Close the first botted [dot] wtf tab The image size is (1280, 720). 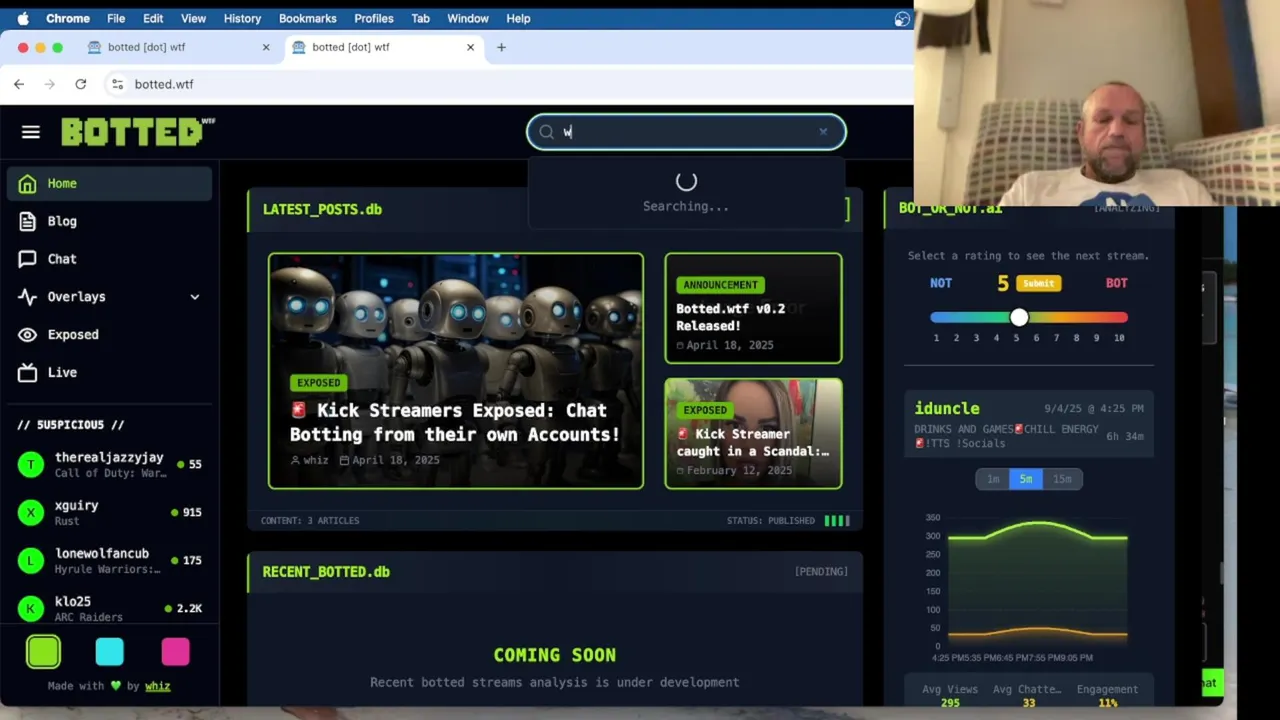pyautogui.click(x=266, y=47)
